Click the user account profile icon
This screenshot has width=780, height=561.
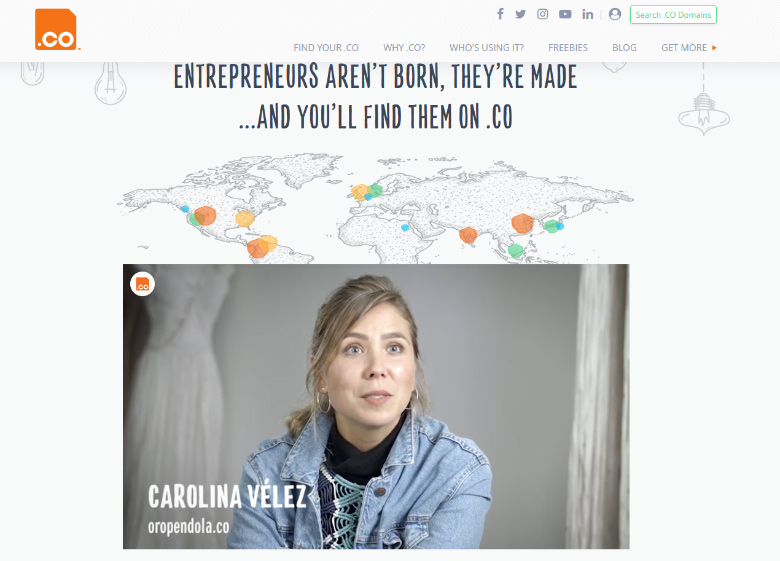pos(615,14)
